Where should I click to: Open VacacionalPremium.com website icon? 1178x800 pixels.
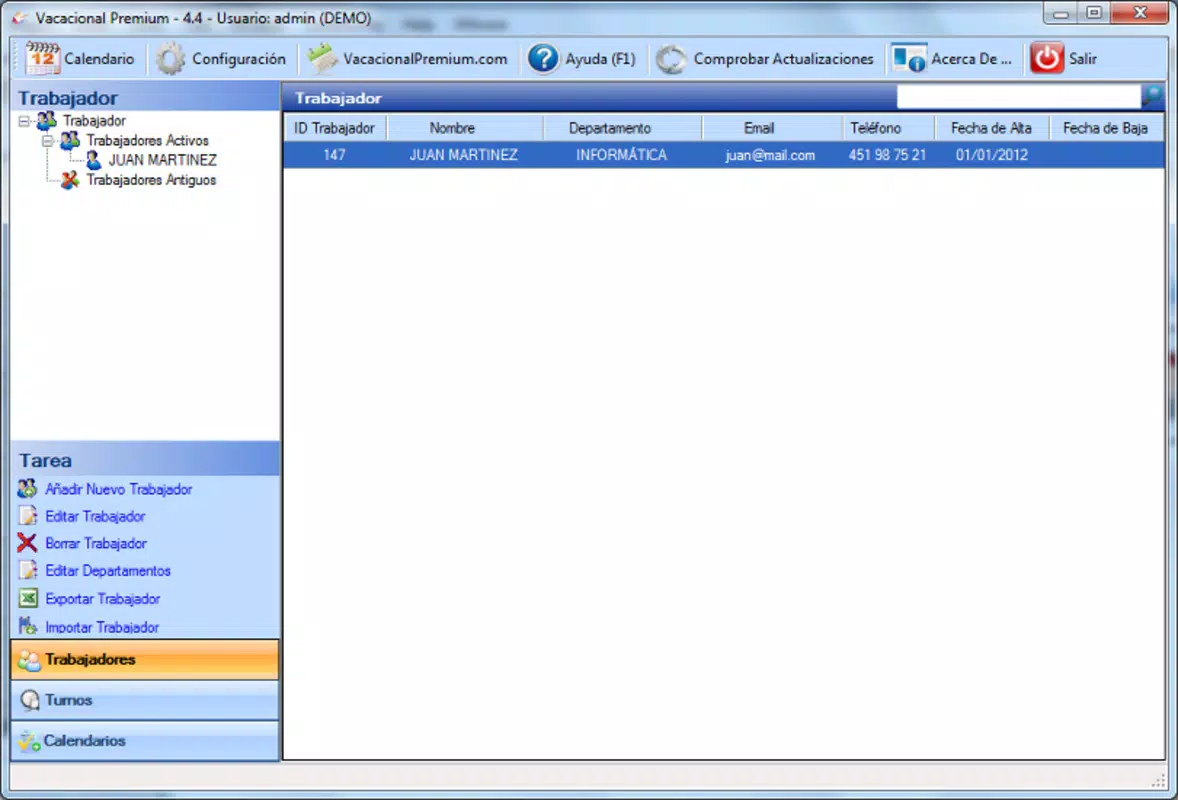(x=323, y=59)
